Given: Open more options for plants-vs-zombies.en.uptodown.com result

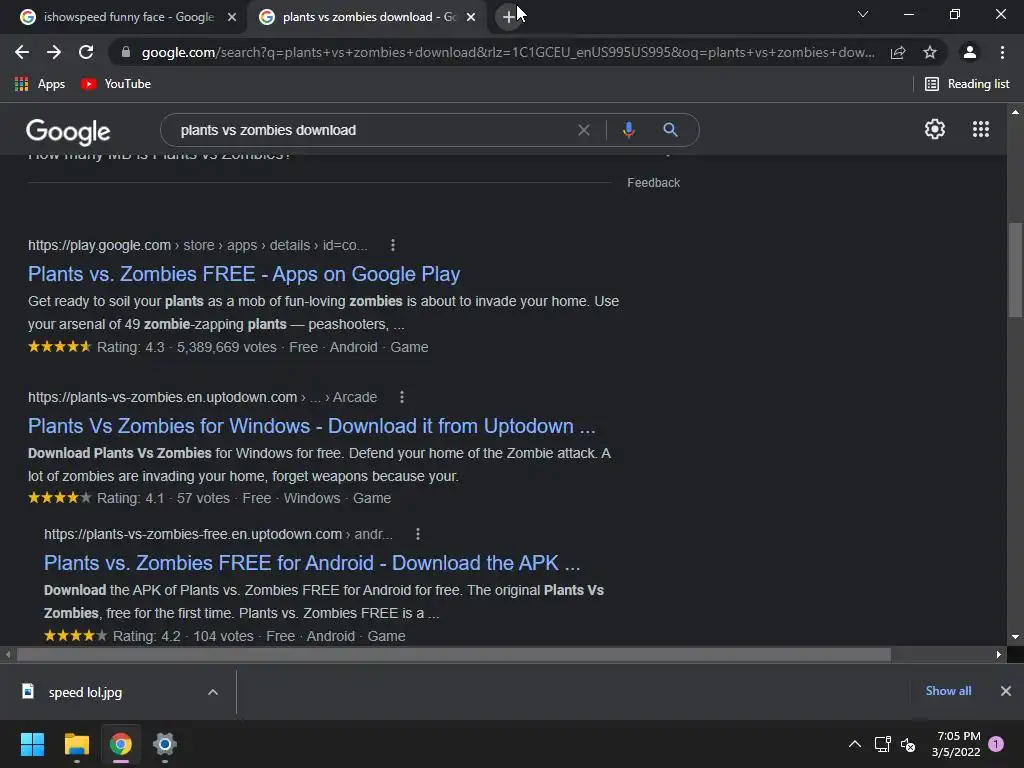Looking at the screenshot, I should 402,397.
